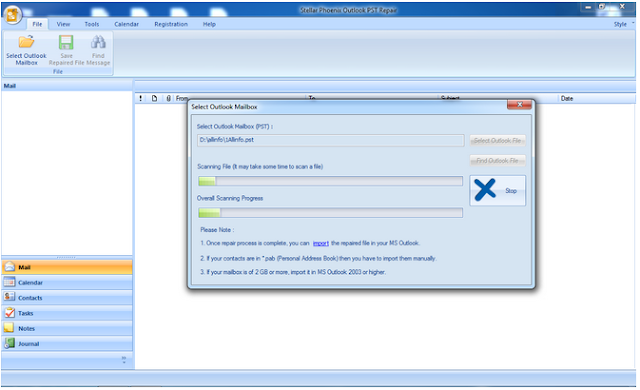Click the navigation pane splitter grip dots

[67, 257]
